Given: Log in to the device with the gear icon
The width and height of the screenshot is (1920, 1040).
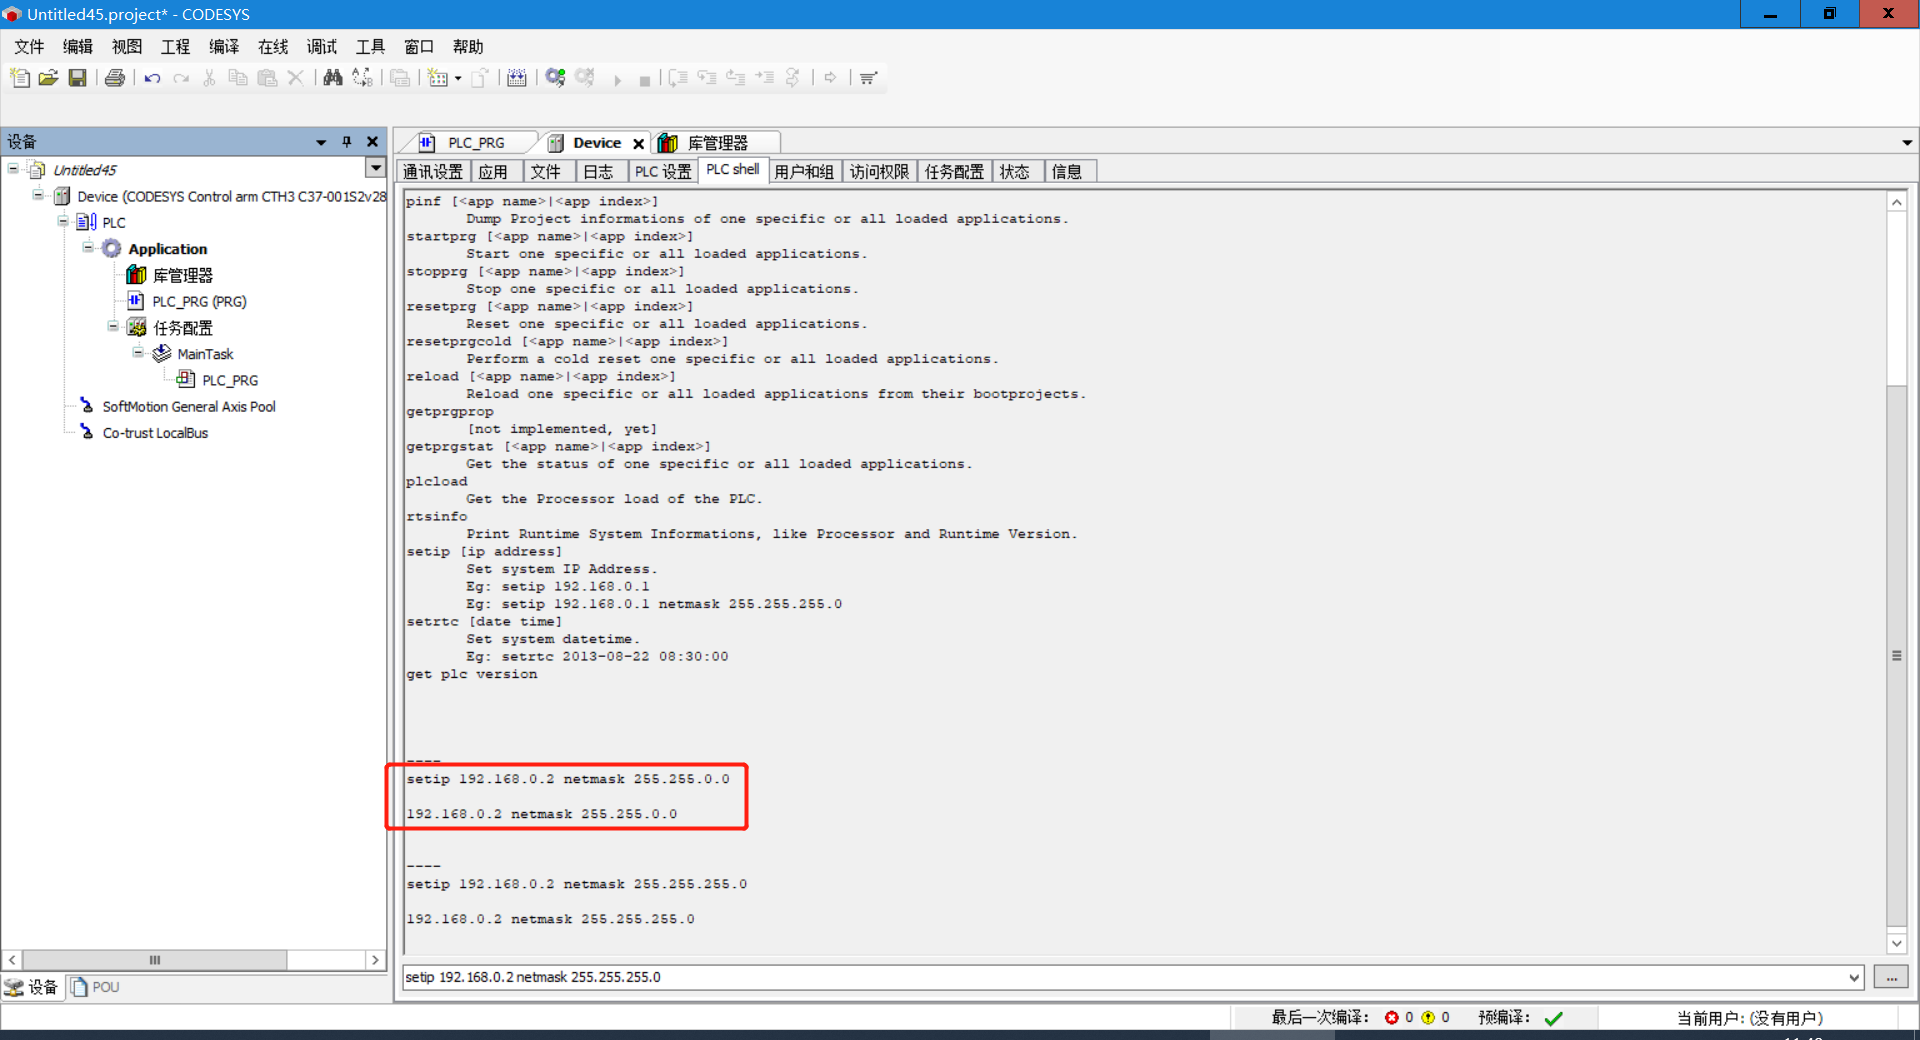Looking at the screenshot, I should point(555,78).
